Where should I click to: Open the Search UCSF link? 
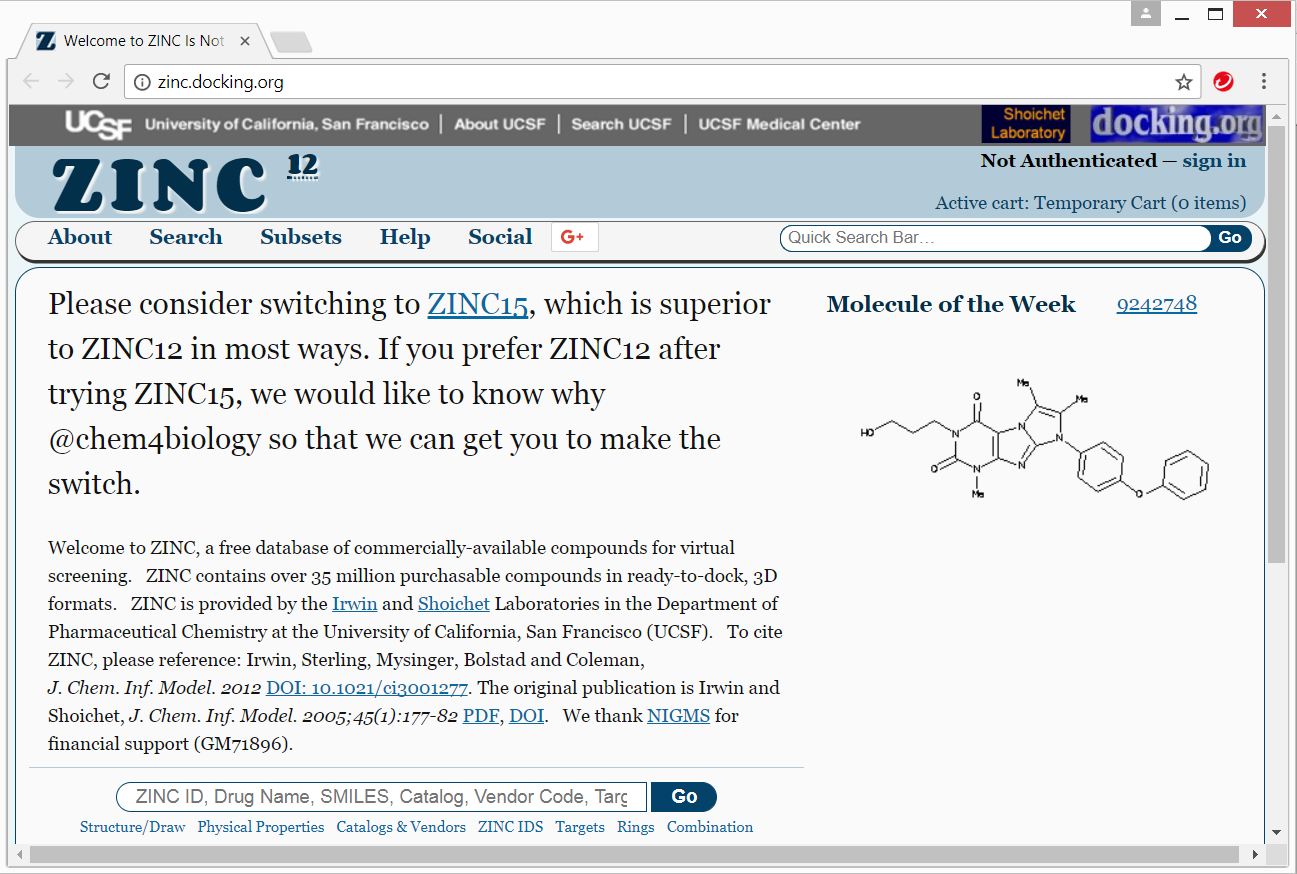pos(622,125)
